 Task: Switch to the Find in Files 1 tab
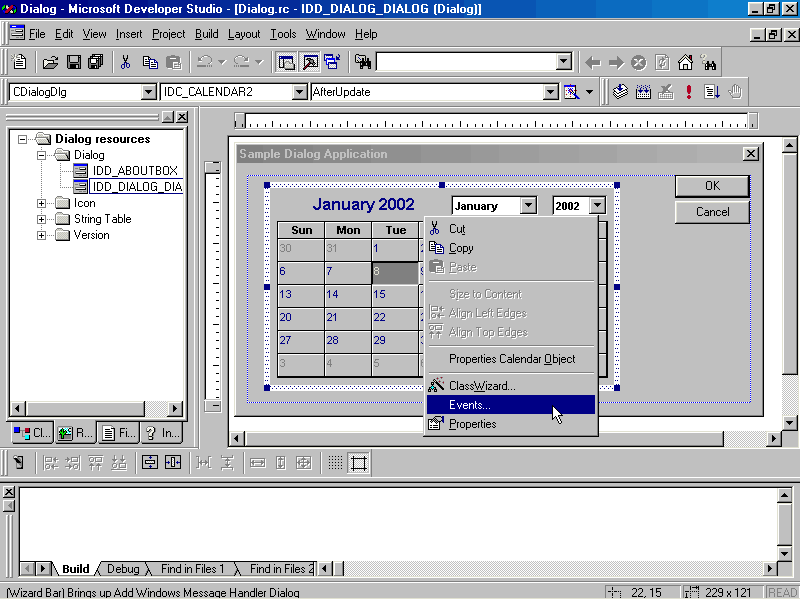pyautogui.click(x=192, y=568)
